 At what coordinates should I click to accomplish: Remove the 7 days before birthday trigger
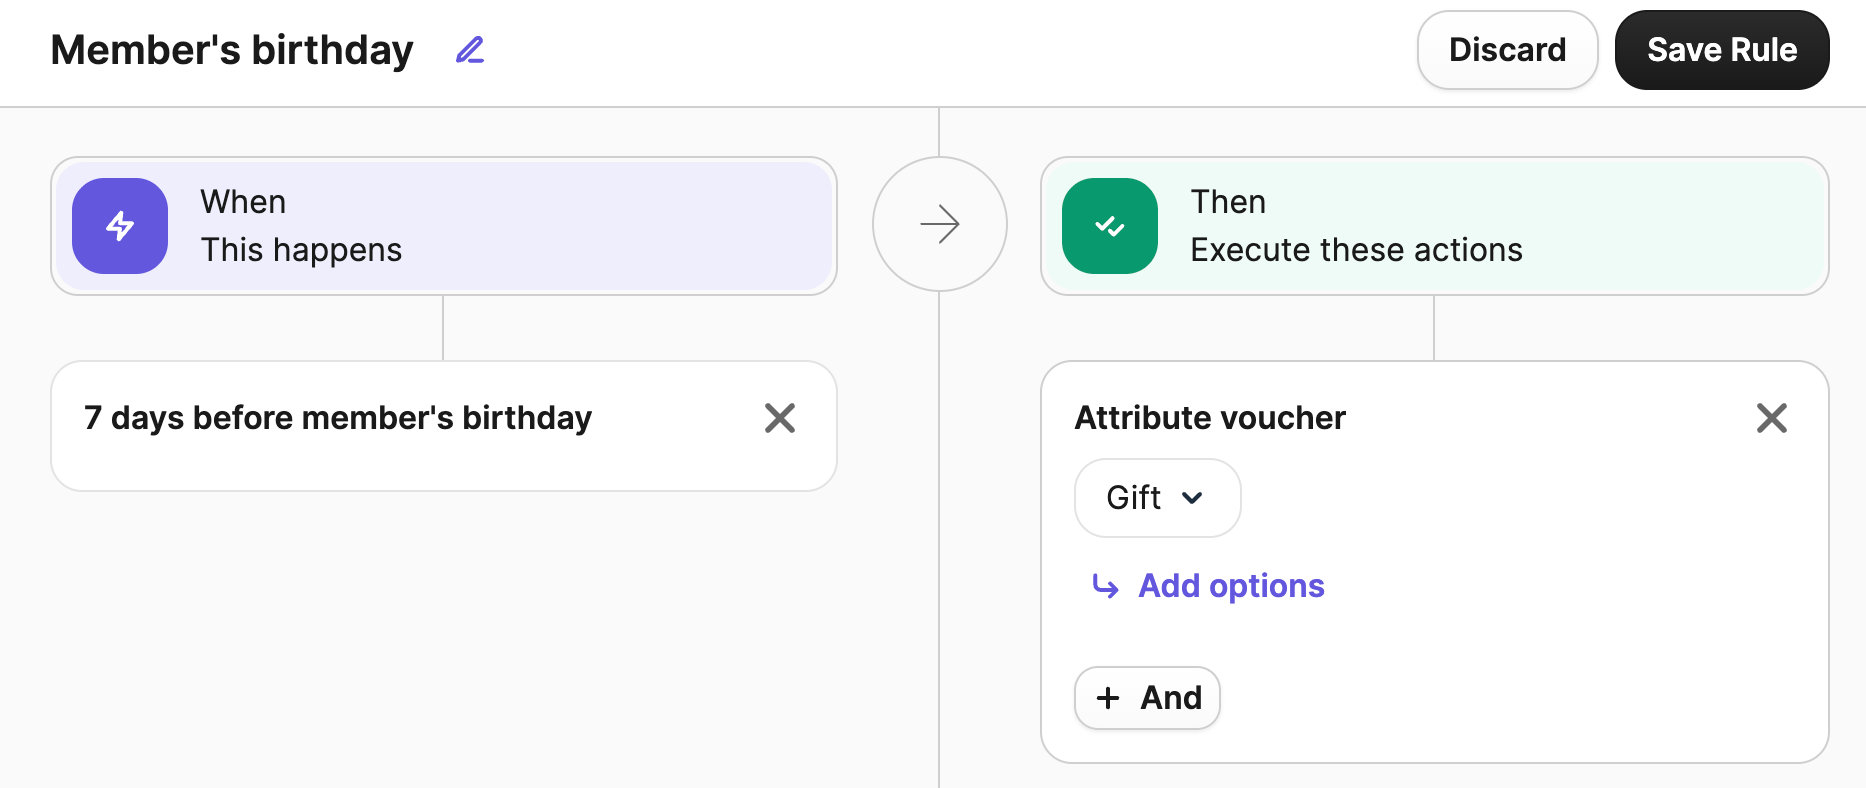(x=780, y=418)
